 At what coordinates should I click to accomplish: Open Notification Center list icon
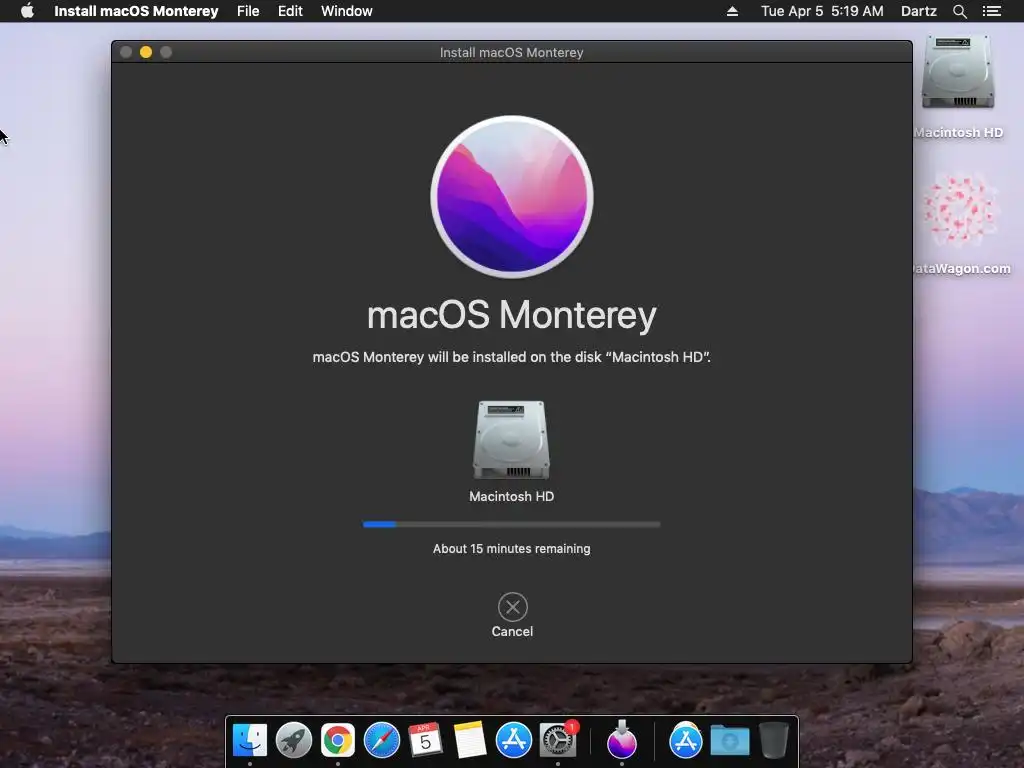[991, 11]
